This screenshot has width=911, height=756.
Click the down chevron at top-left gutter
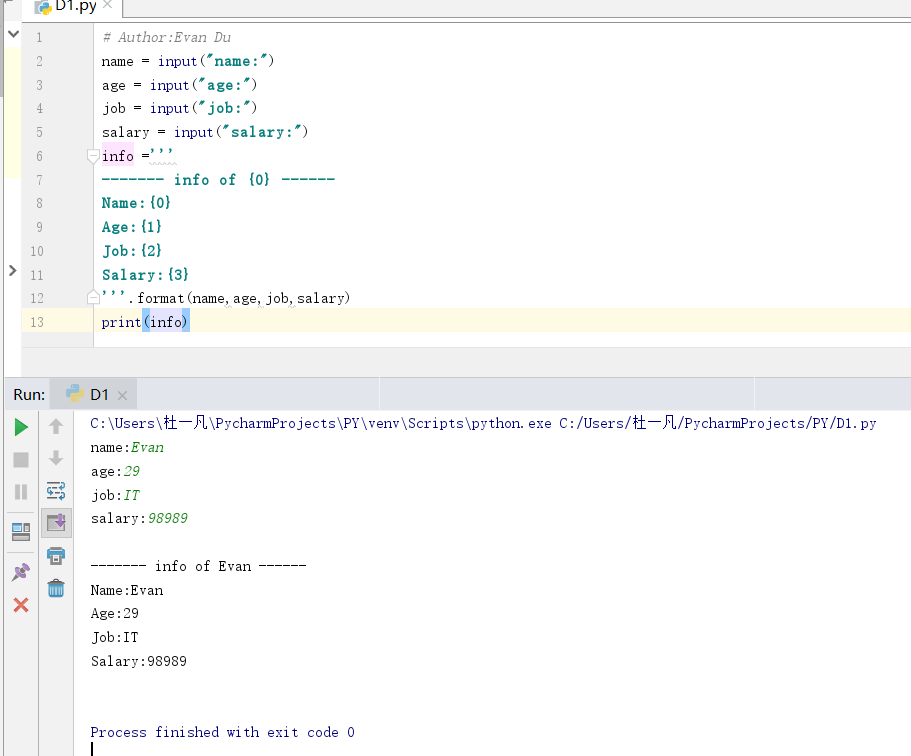click(x=12, y=34)
